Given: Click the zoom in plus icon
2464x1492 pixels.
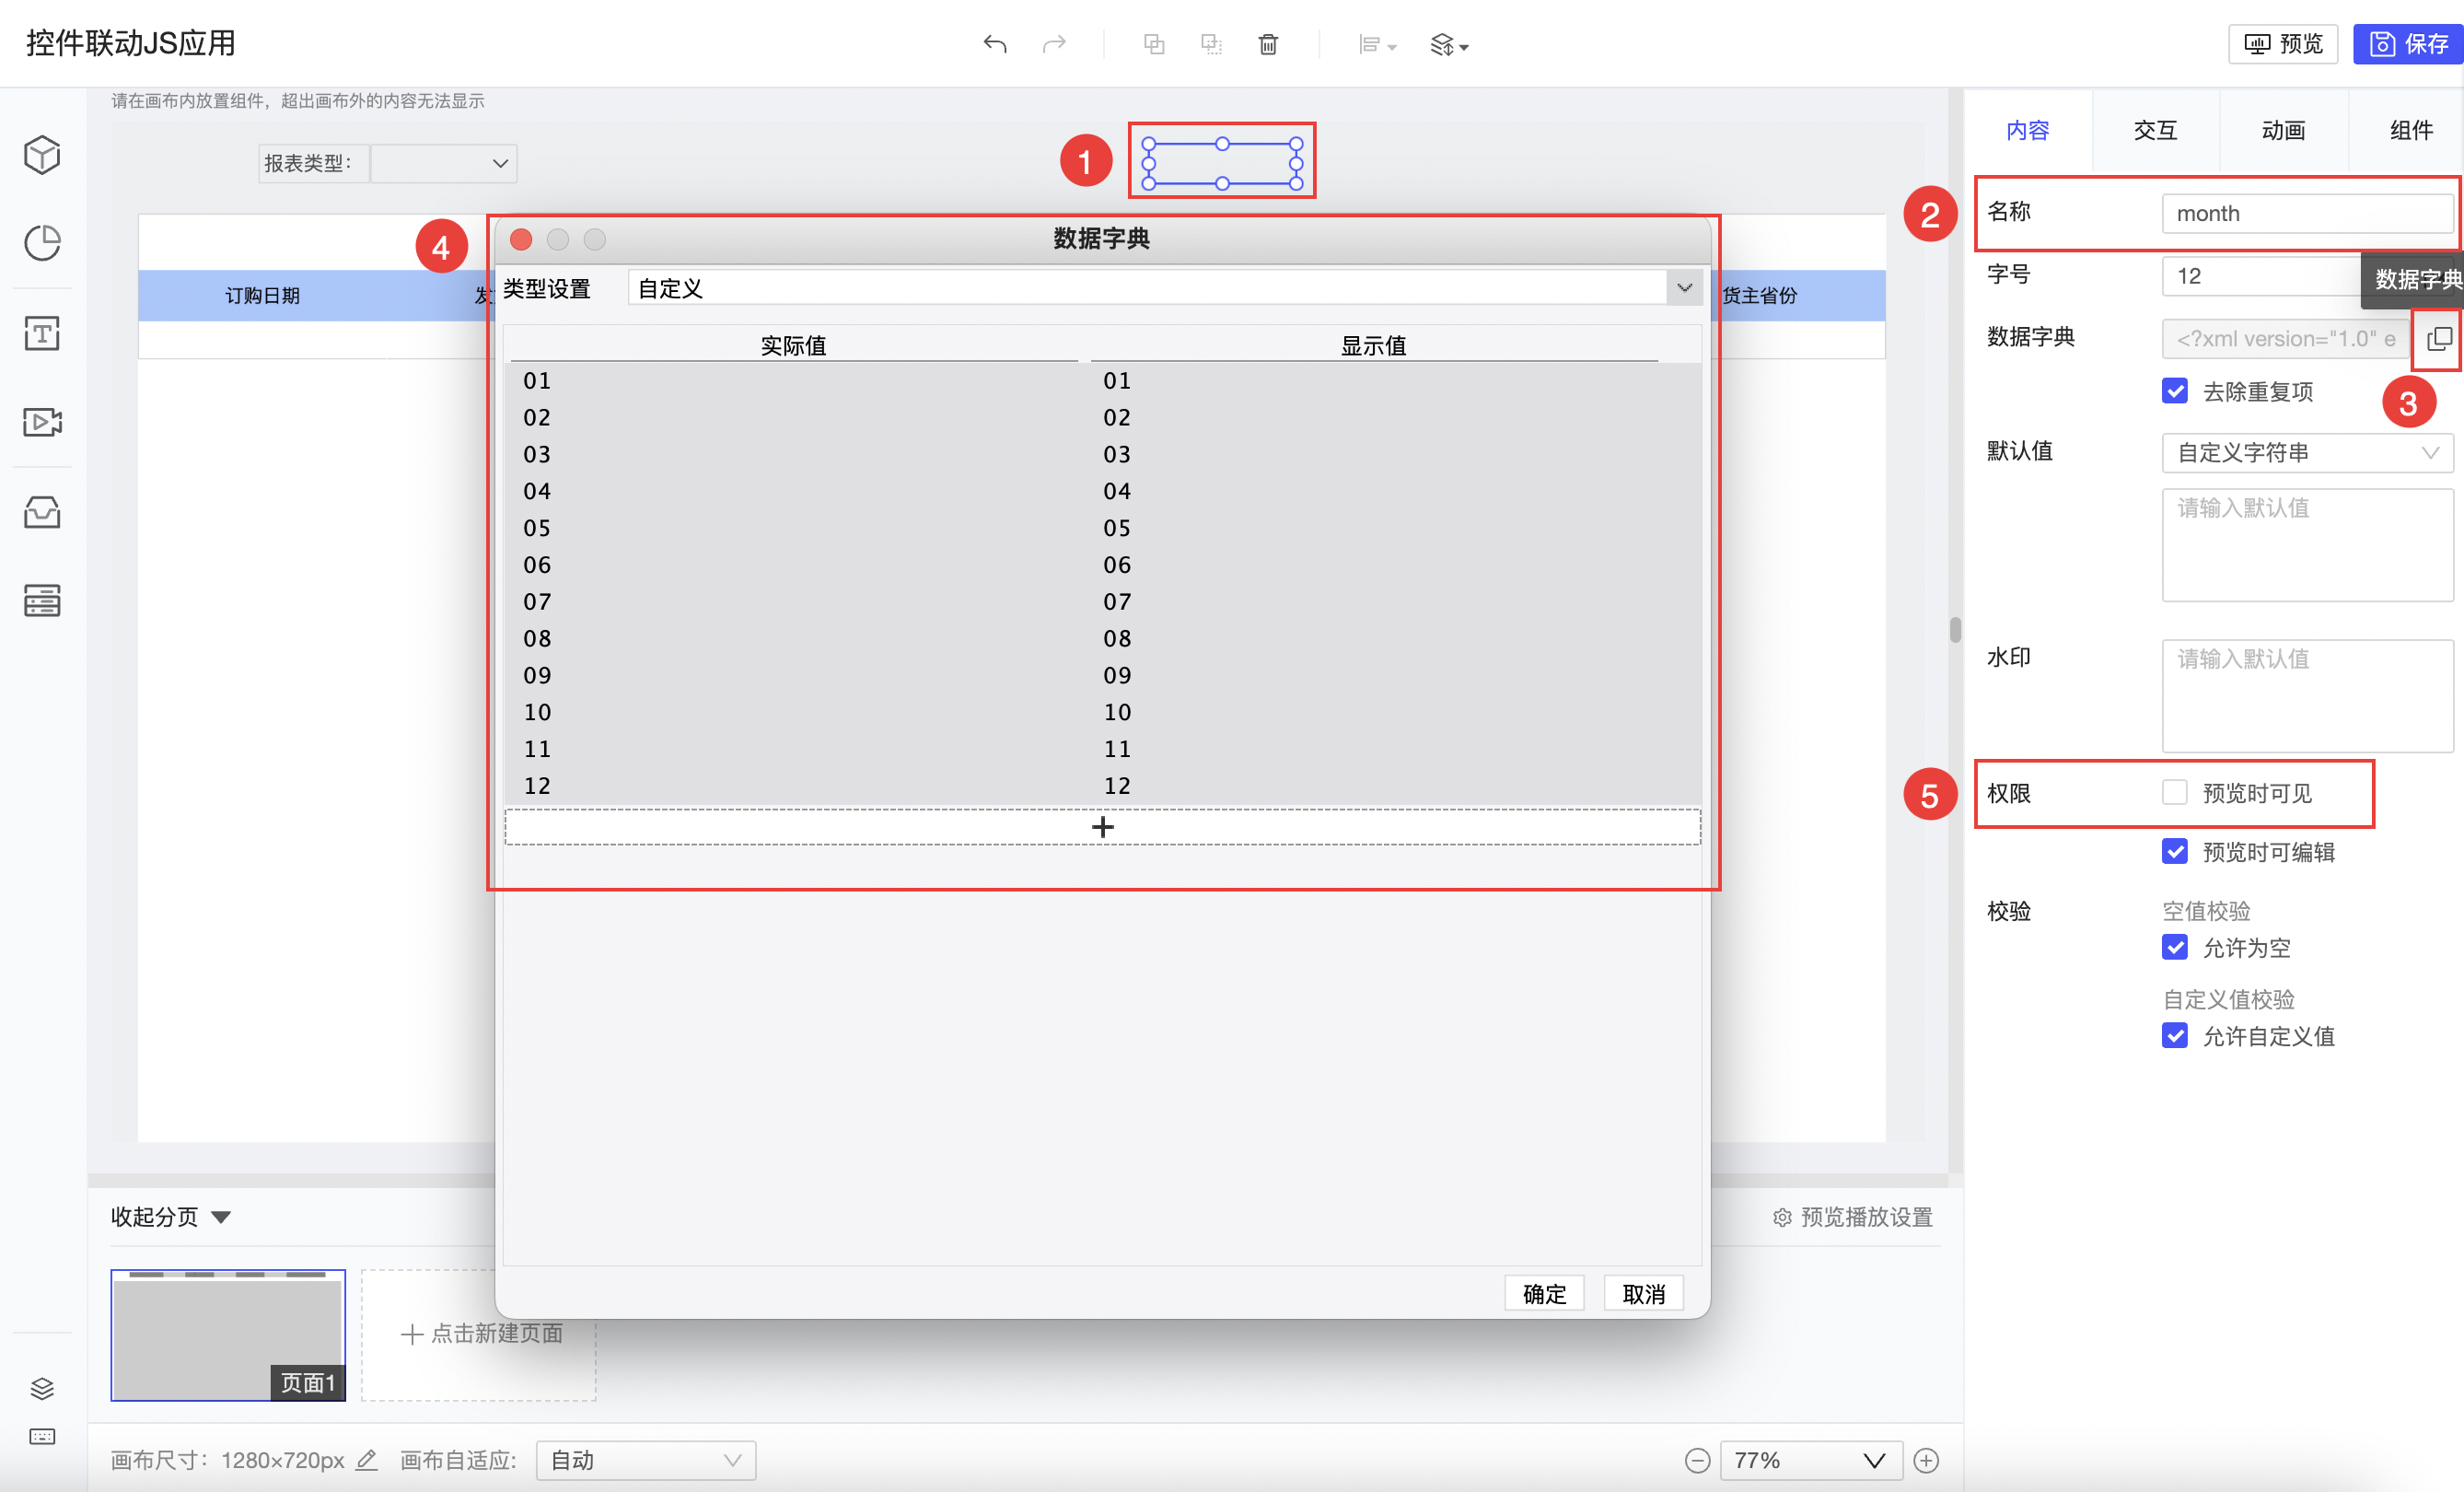Looking at the screenshot, I should (x=1926, y=1460).
